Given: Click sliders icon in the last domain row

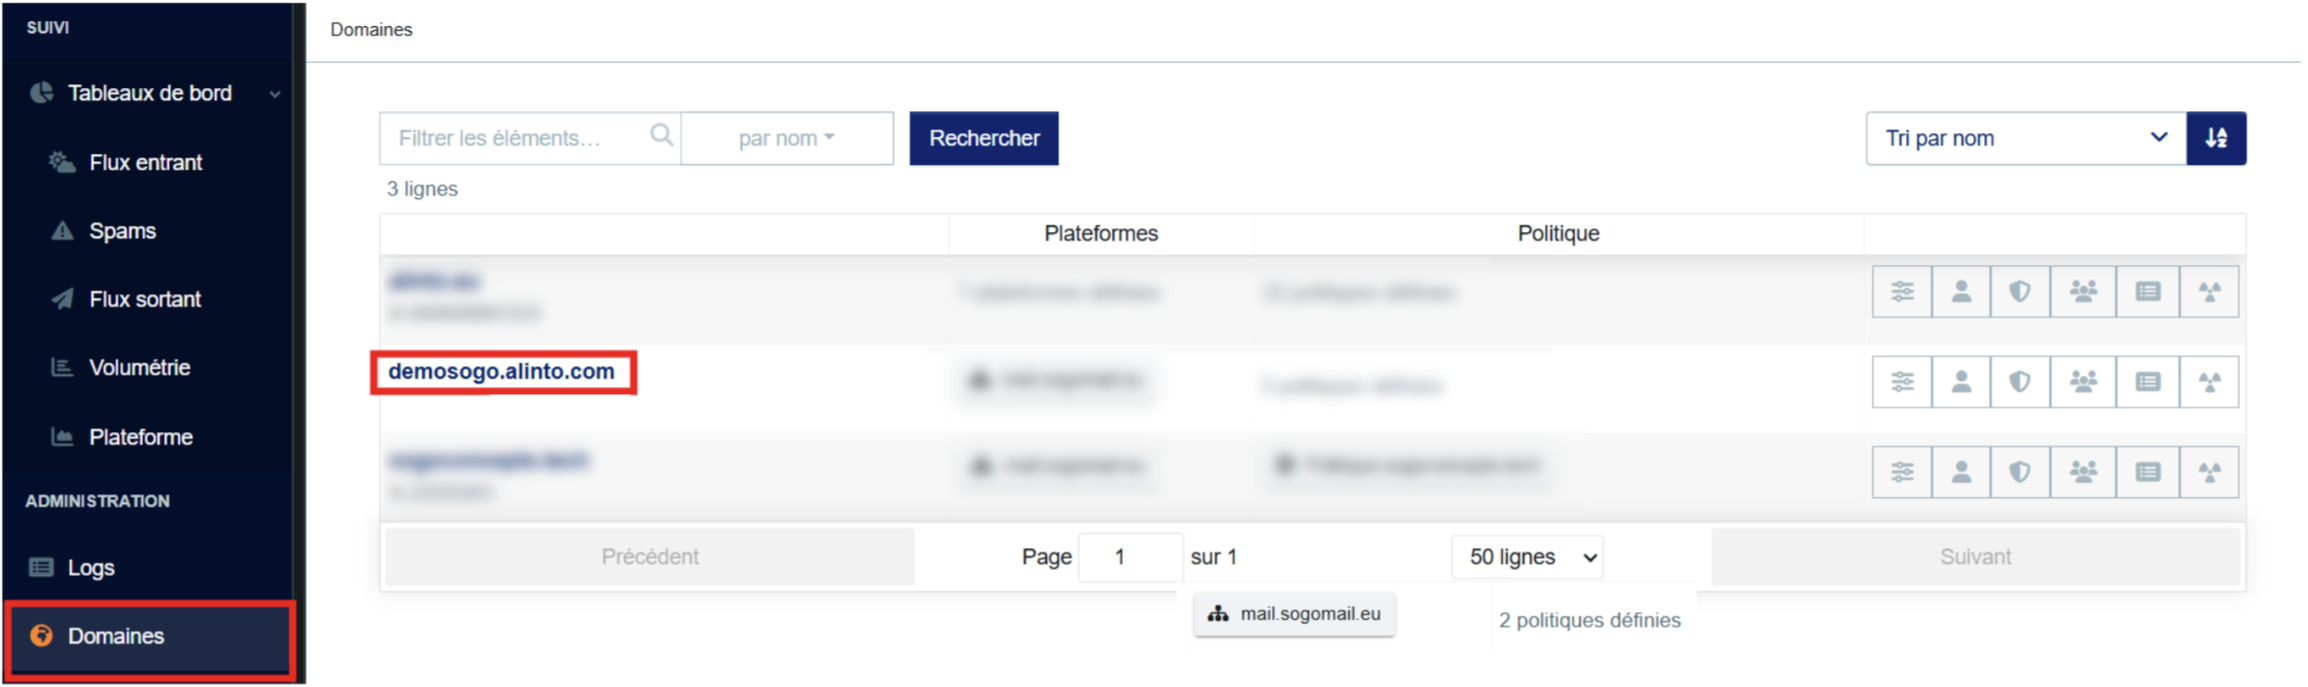Looking at the screenshot, I should [x=1902, y=472].
